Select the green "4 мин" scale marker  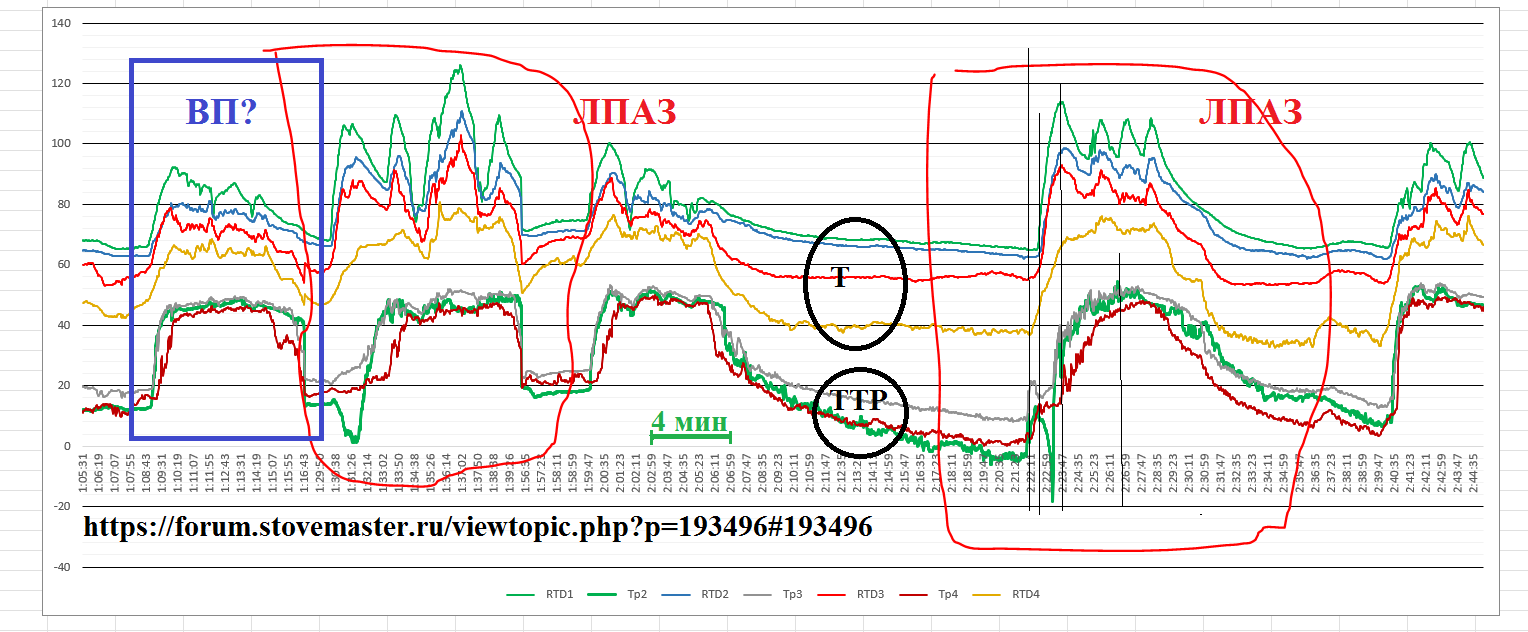[690, 421]
